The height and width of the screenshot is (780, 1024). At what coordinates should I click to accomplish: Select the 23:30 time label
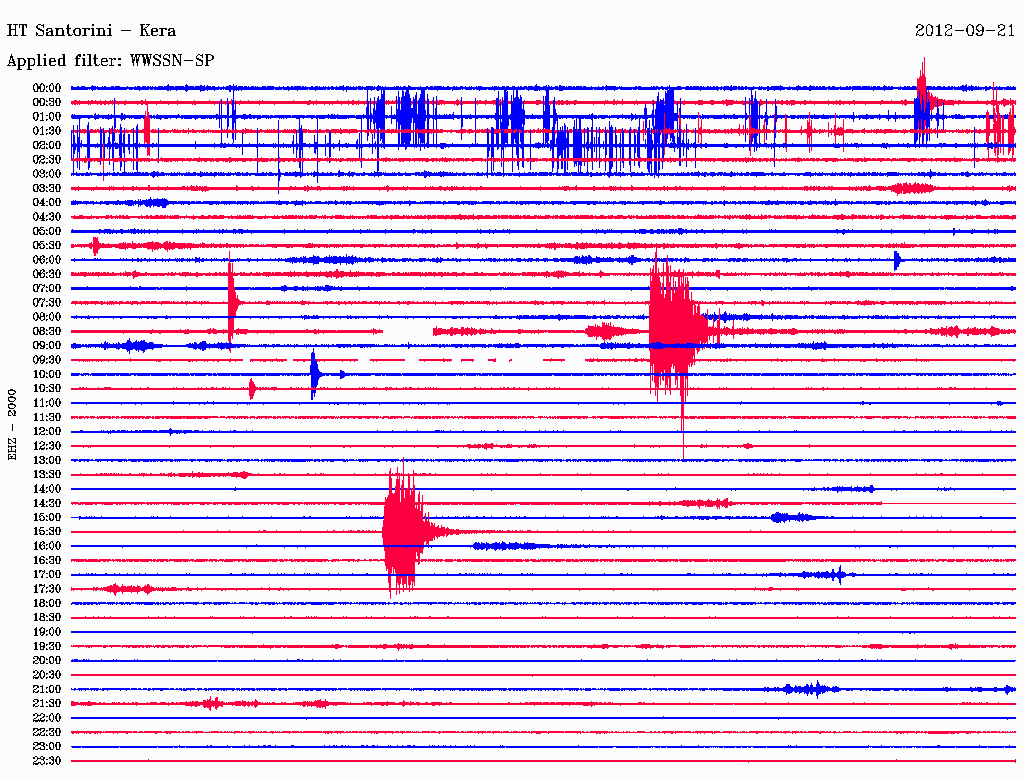point(47,761)
